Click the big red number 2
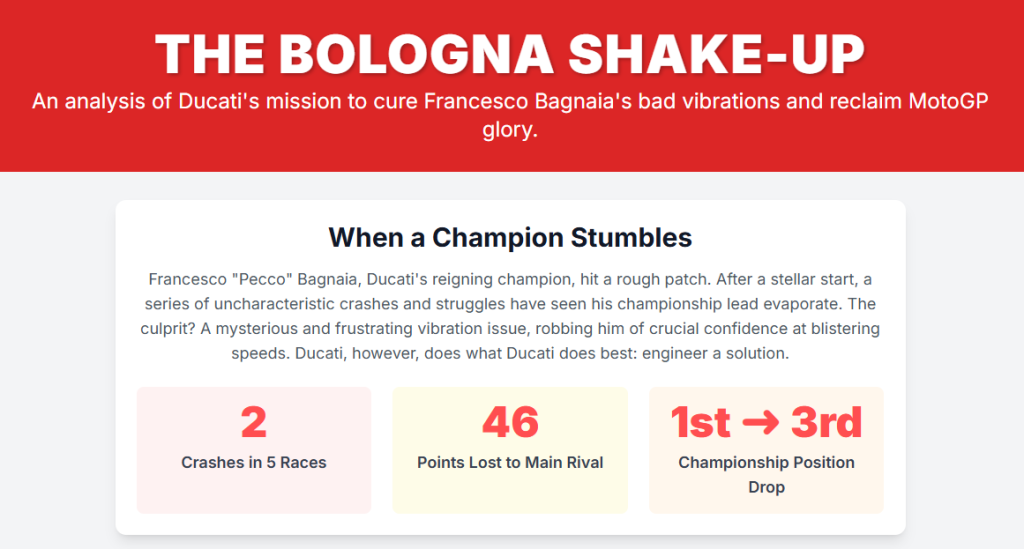1024x549 pixels. [x=254, y=423]
